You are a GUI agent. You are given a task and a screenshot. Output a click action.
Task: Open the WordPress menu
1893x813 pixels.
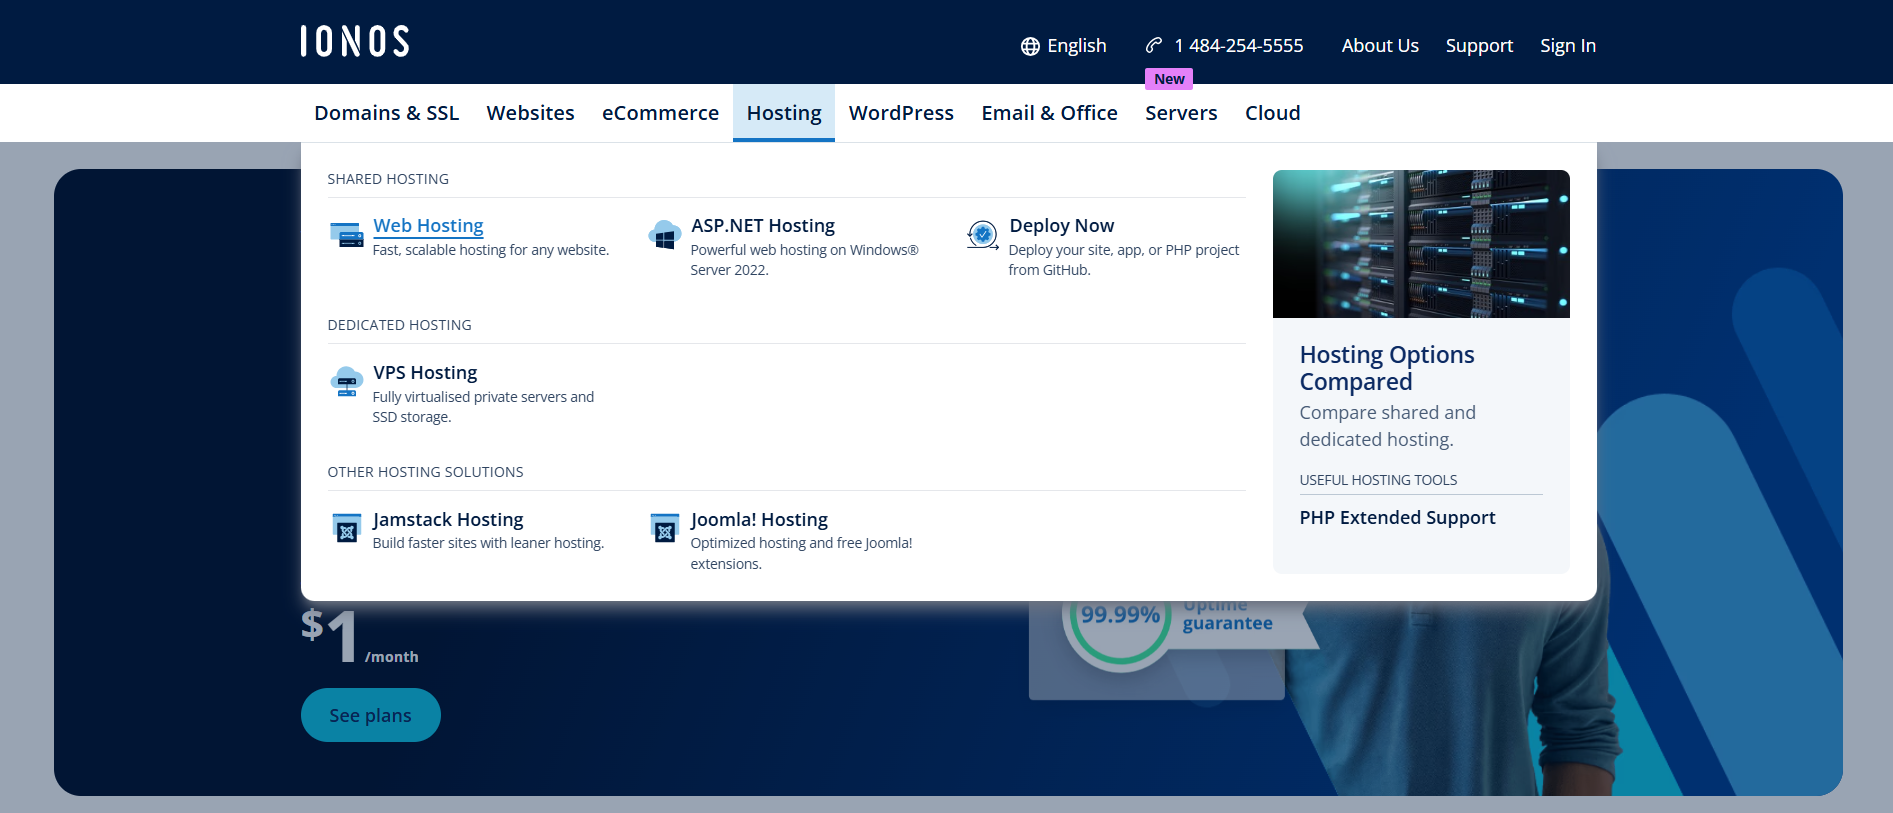(x=901, y=113)
